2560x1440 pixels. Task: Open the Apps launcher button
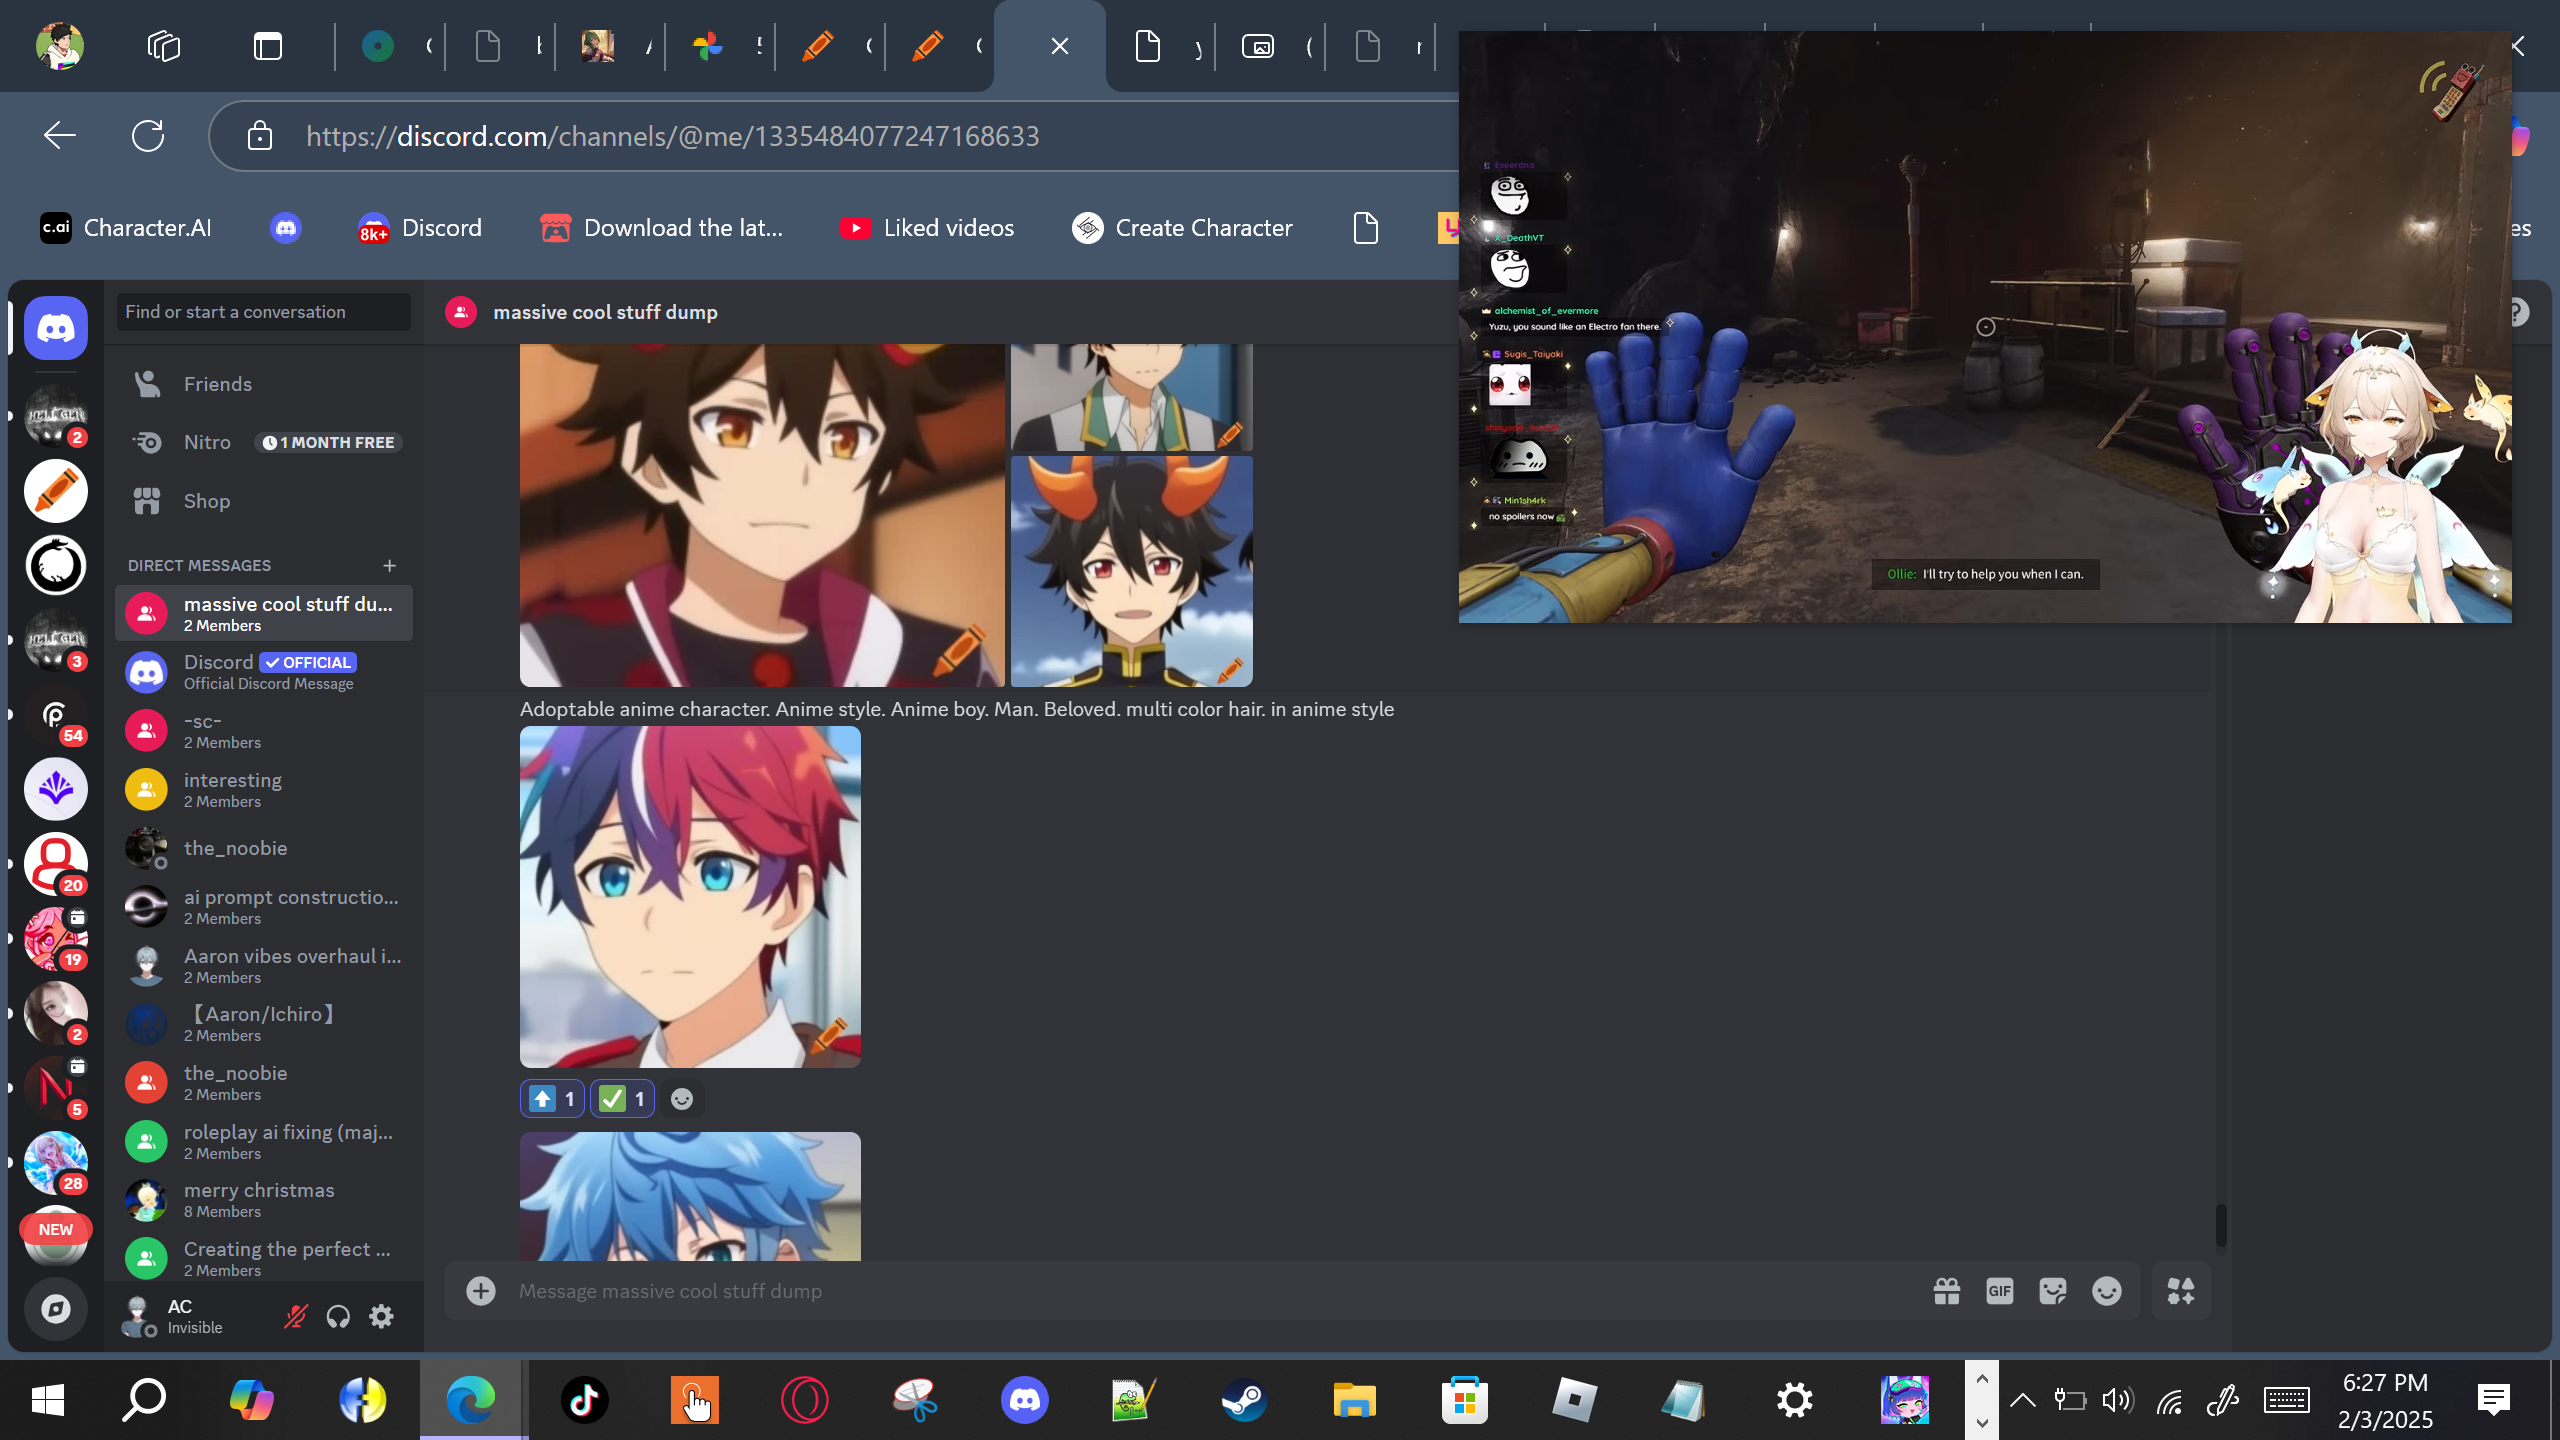[2181, 1291]
